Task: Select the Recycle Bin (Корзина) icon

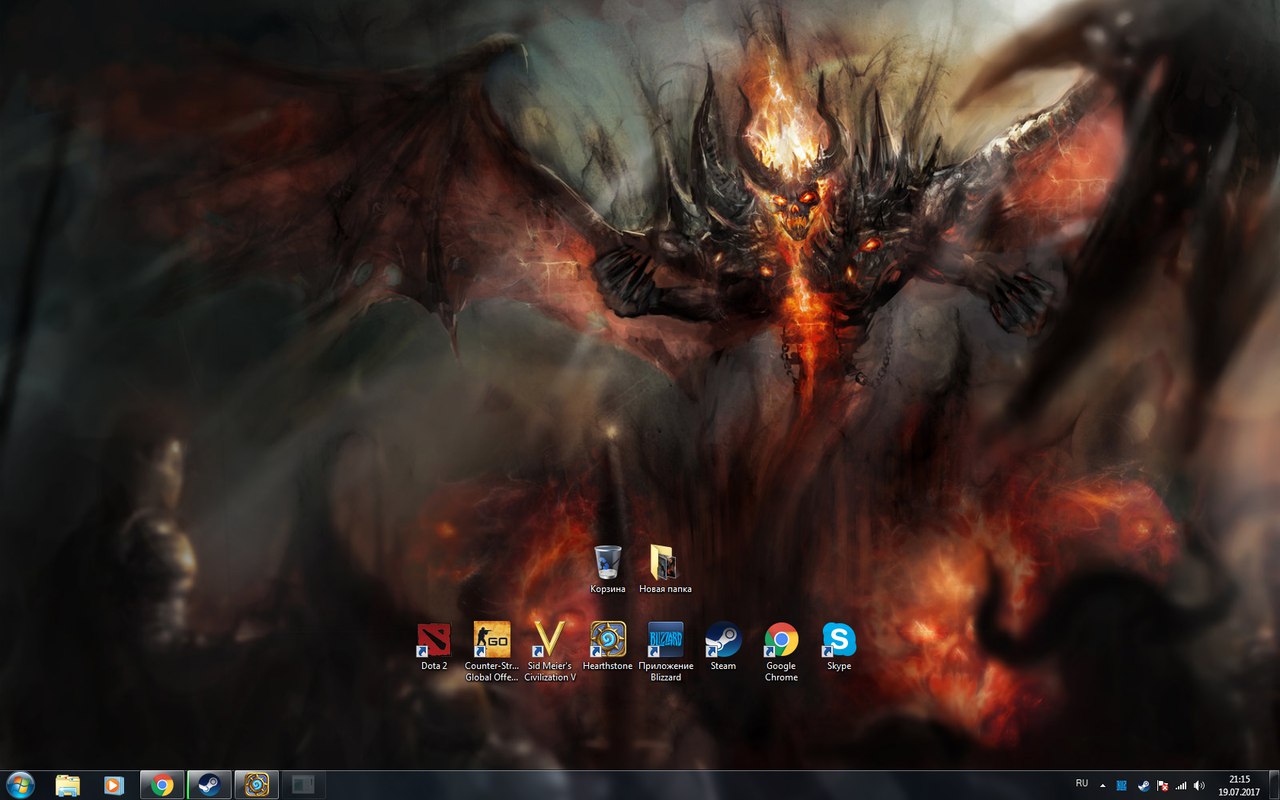Action: (x=607, y=564)
